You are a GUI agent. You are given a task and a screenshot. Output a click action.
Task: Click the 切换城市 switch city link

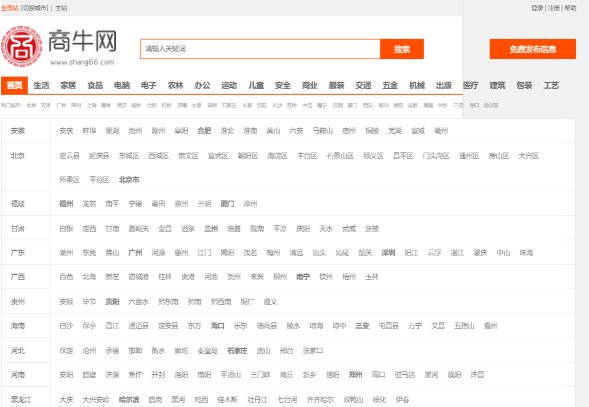[x=35, y=8]
